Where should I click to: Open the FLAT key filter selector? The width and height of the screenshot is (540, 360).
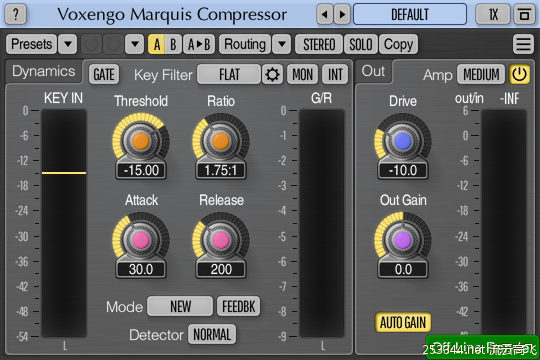(229, 74)
